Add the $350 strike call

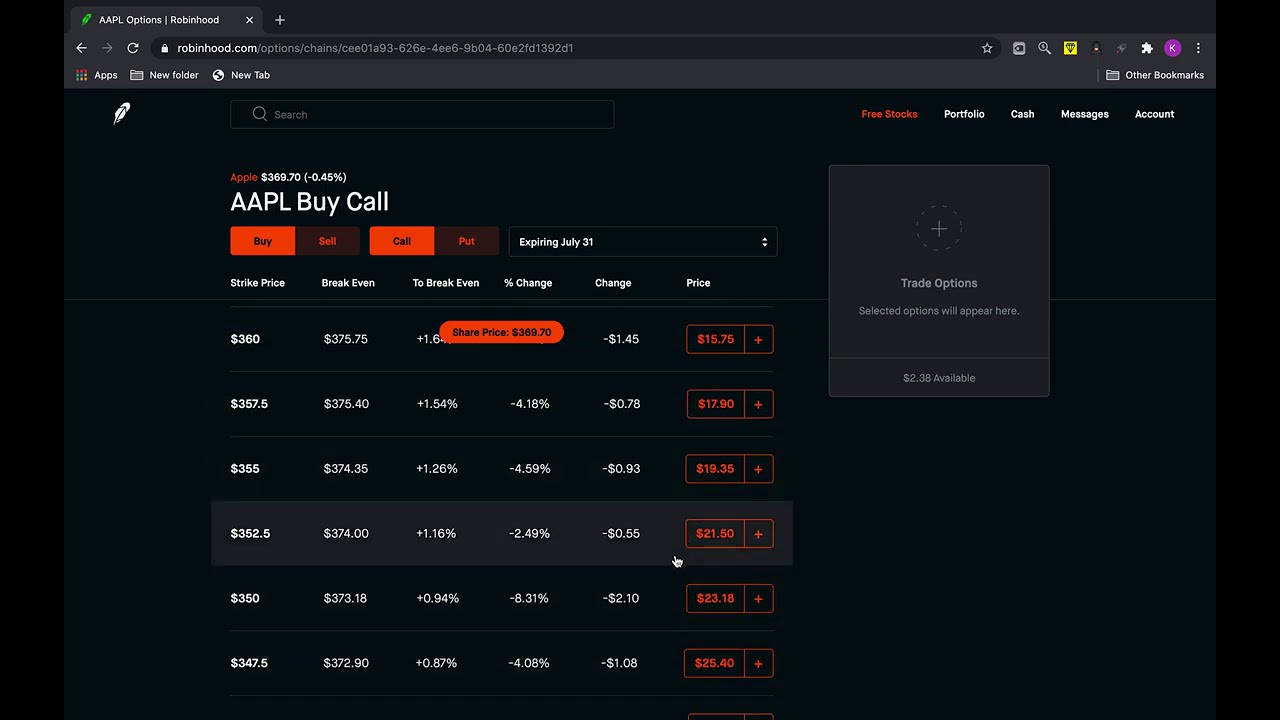pos(758,598)
